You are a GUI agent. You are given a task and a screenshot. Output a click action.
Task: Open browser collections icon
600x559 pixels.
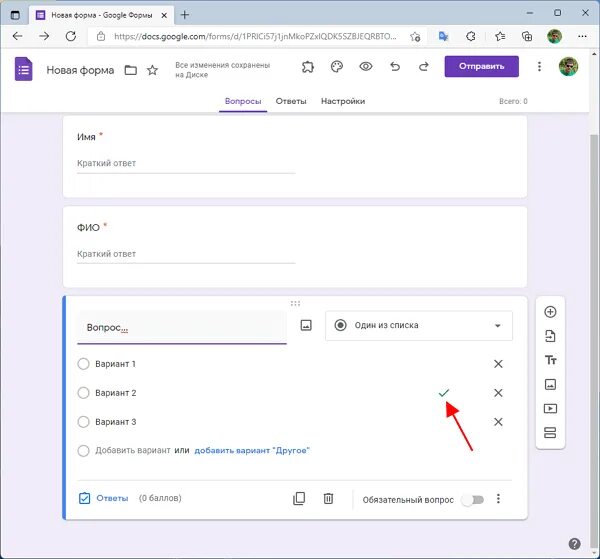pyautogui.click(x=527, y=36)
